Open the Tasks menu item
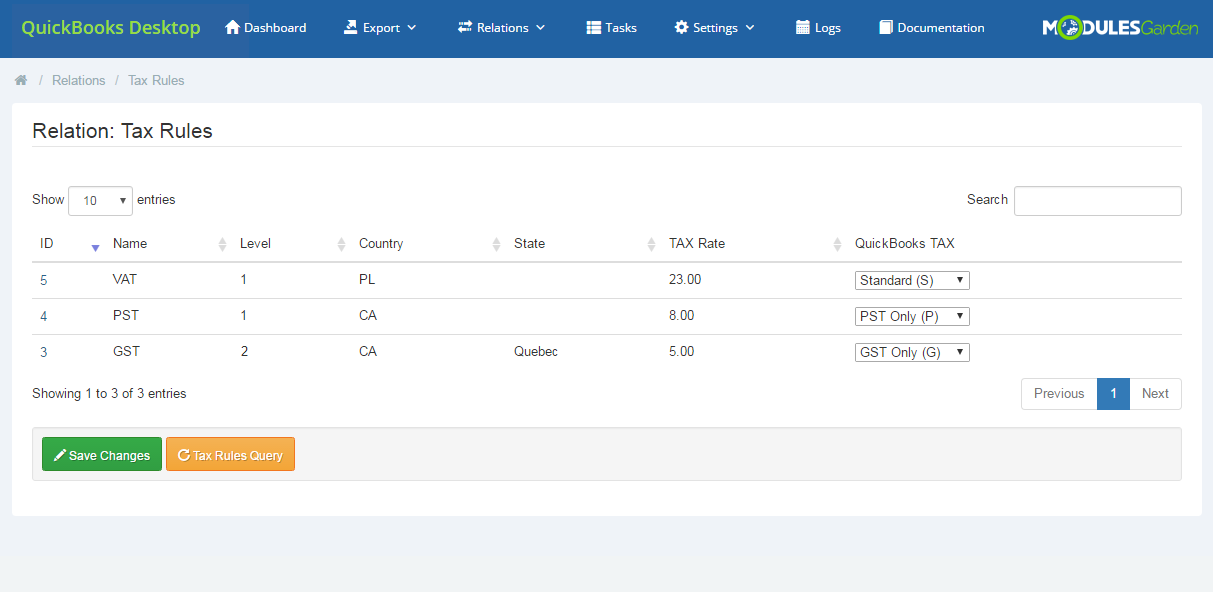 pyautogui.click(x=611, y=27)
